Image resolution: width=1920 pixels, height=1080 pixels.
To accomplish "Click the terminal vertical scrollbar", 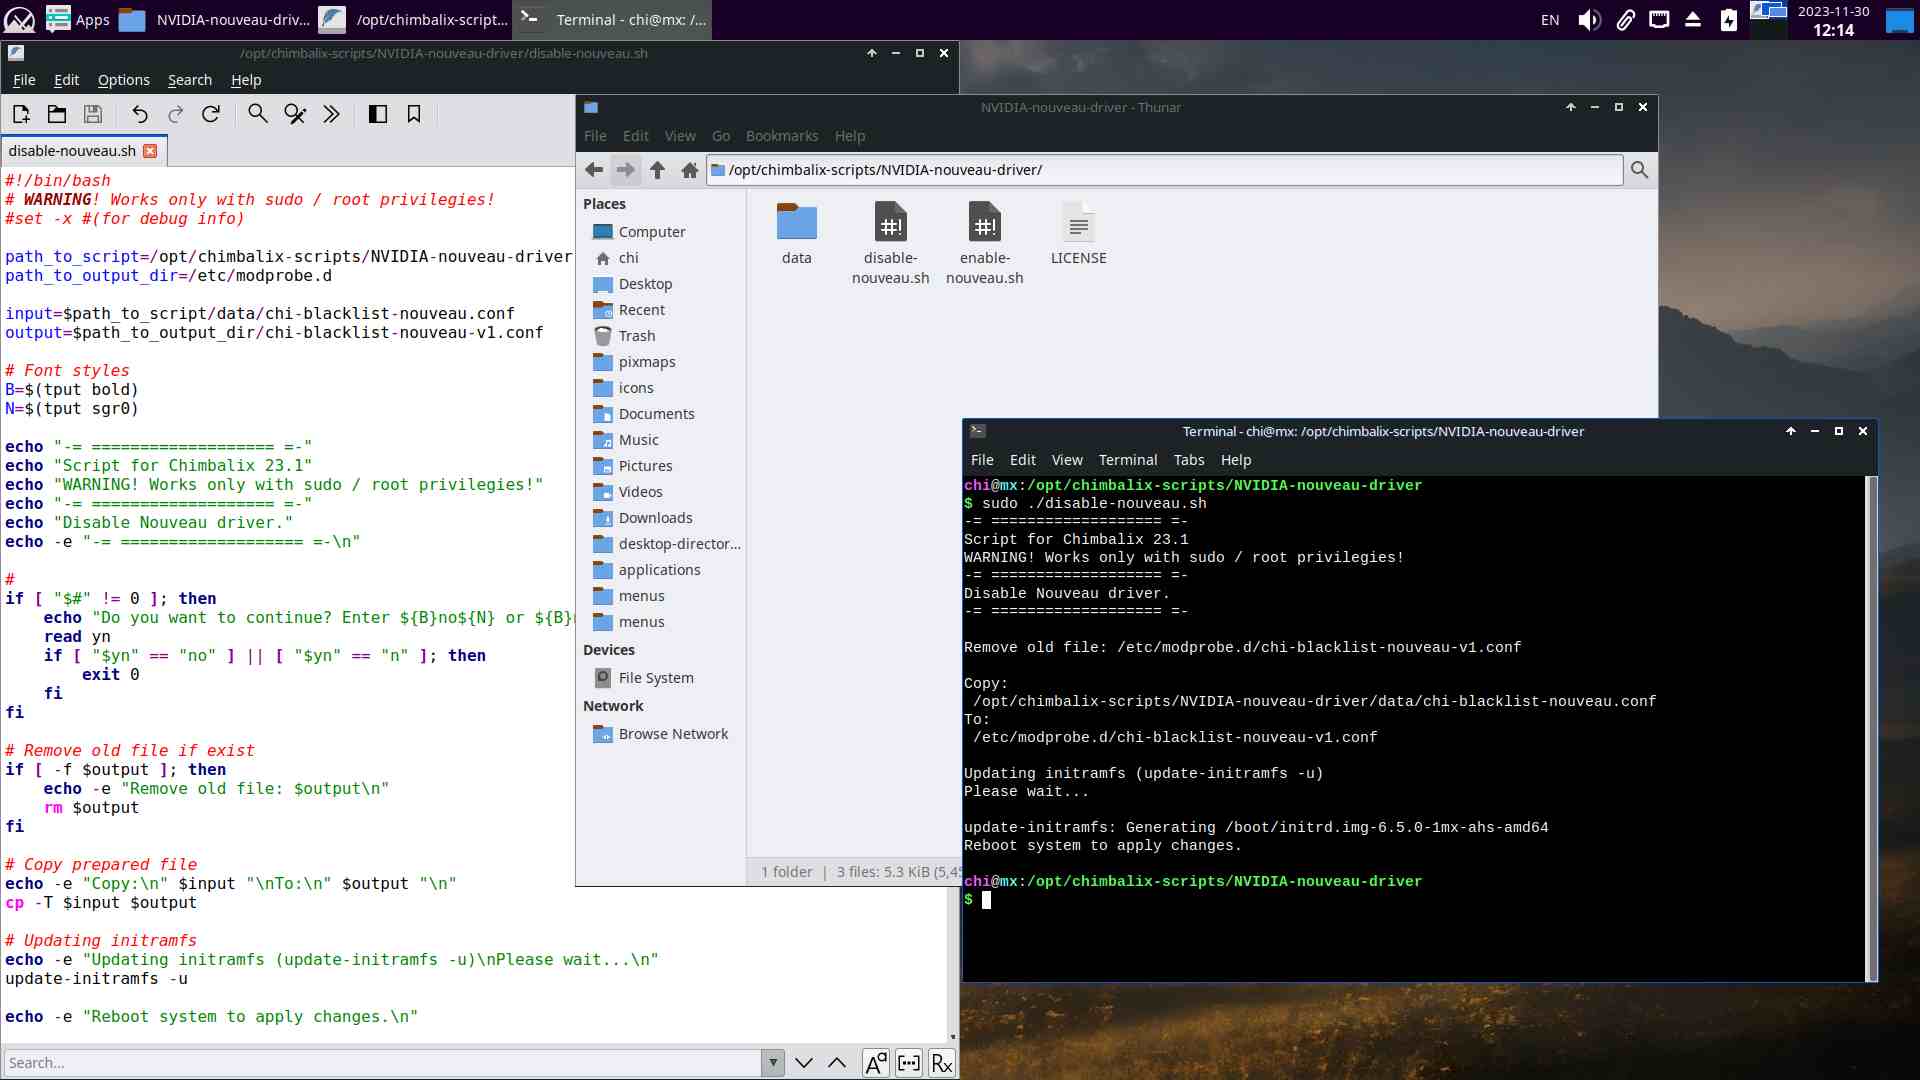I will 1871,728.
